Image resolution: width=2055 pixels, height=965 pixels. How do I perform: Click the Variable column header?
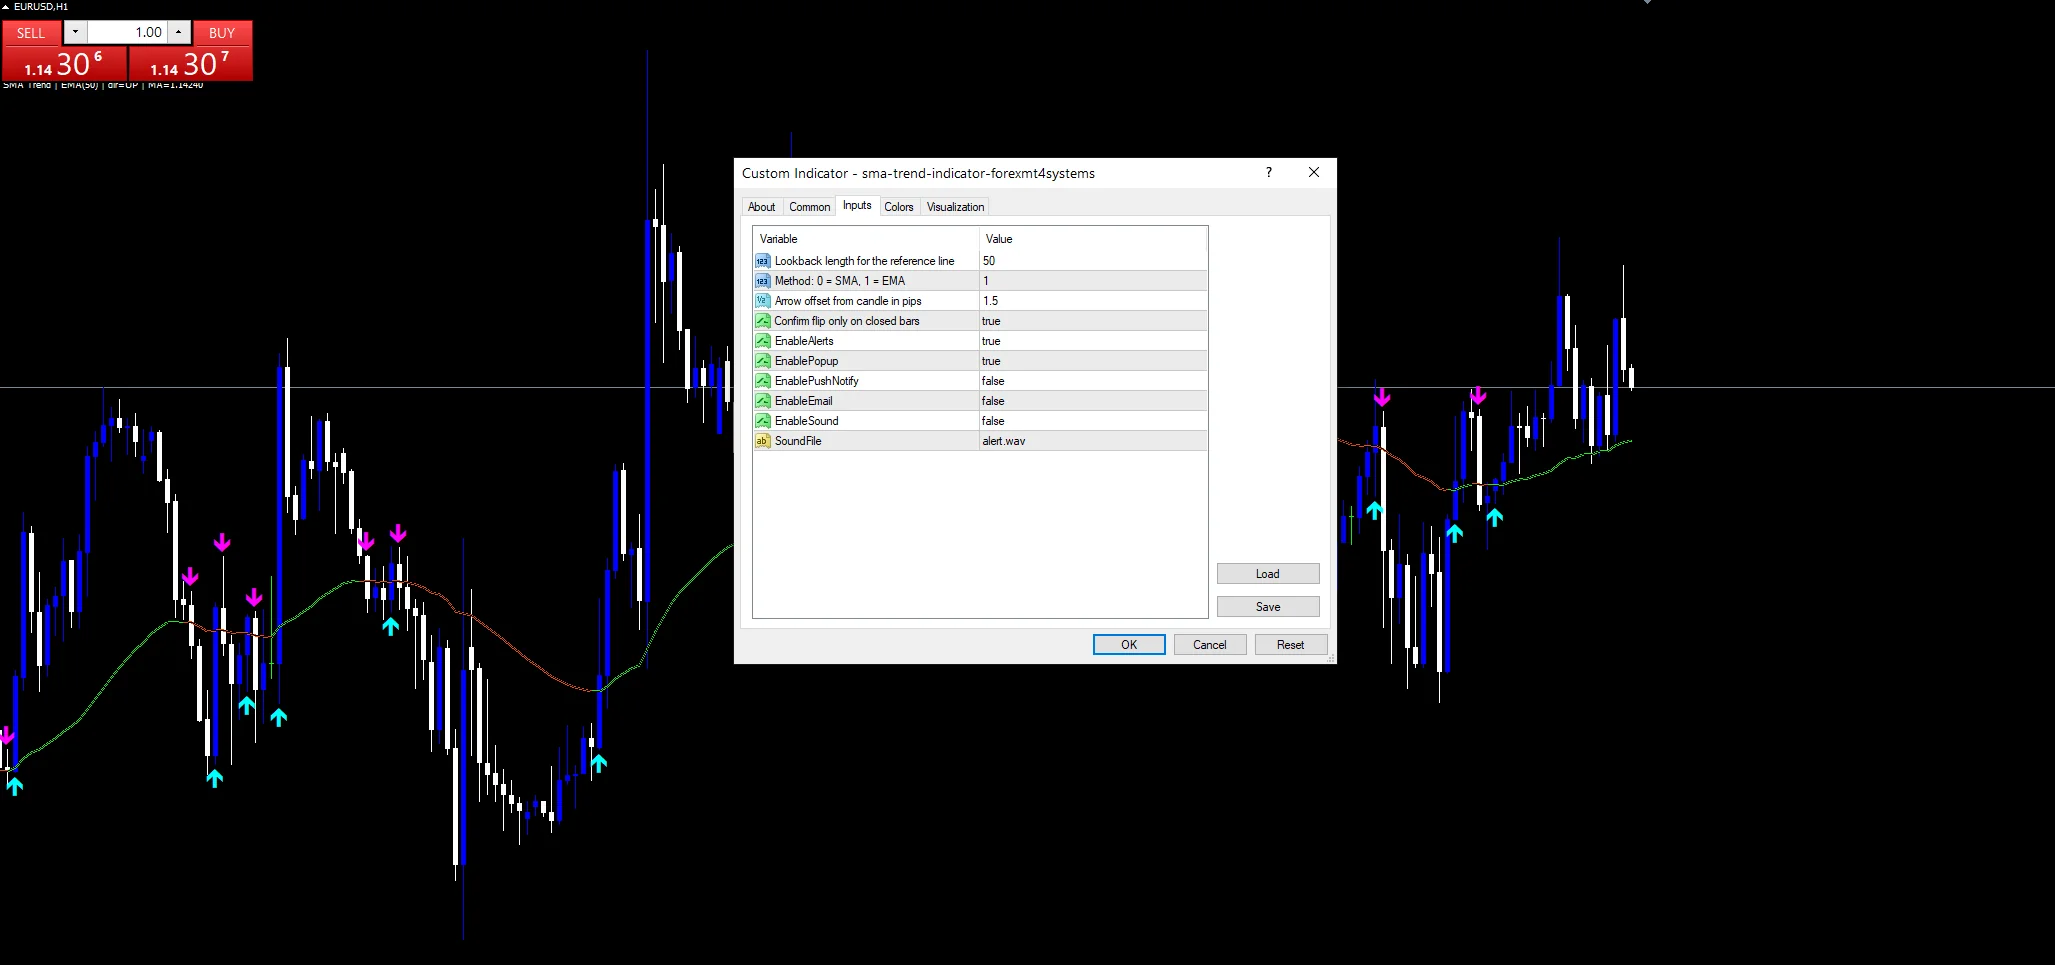click(866, 239)
